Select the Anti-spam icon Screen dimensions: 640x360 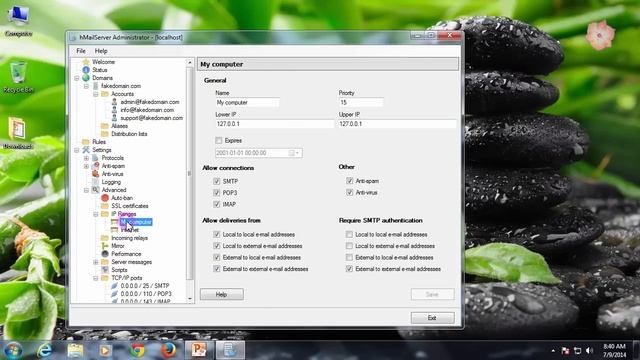coord(96,166)
